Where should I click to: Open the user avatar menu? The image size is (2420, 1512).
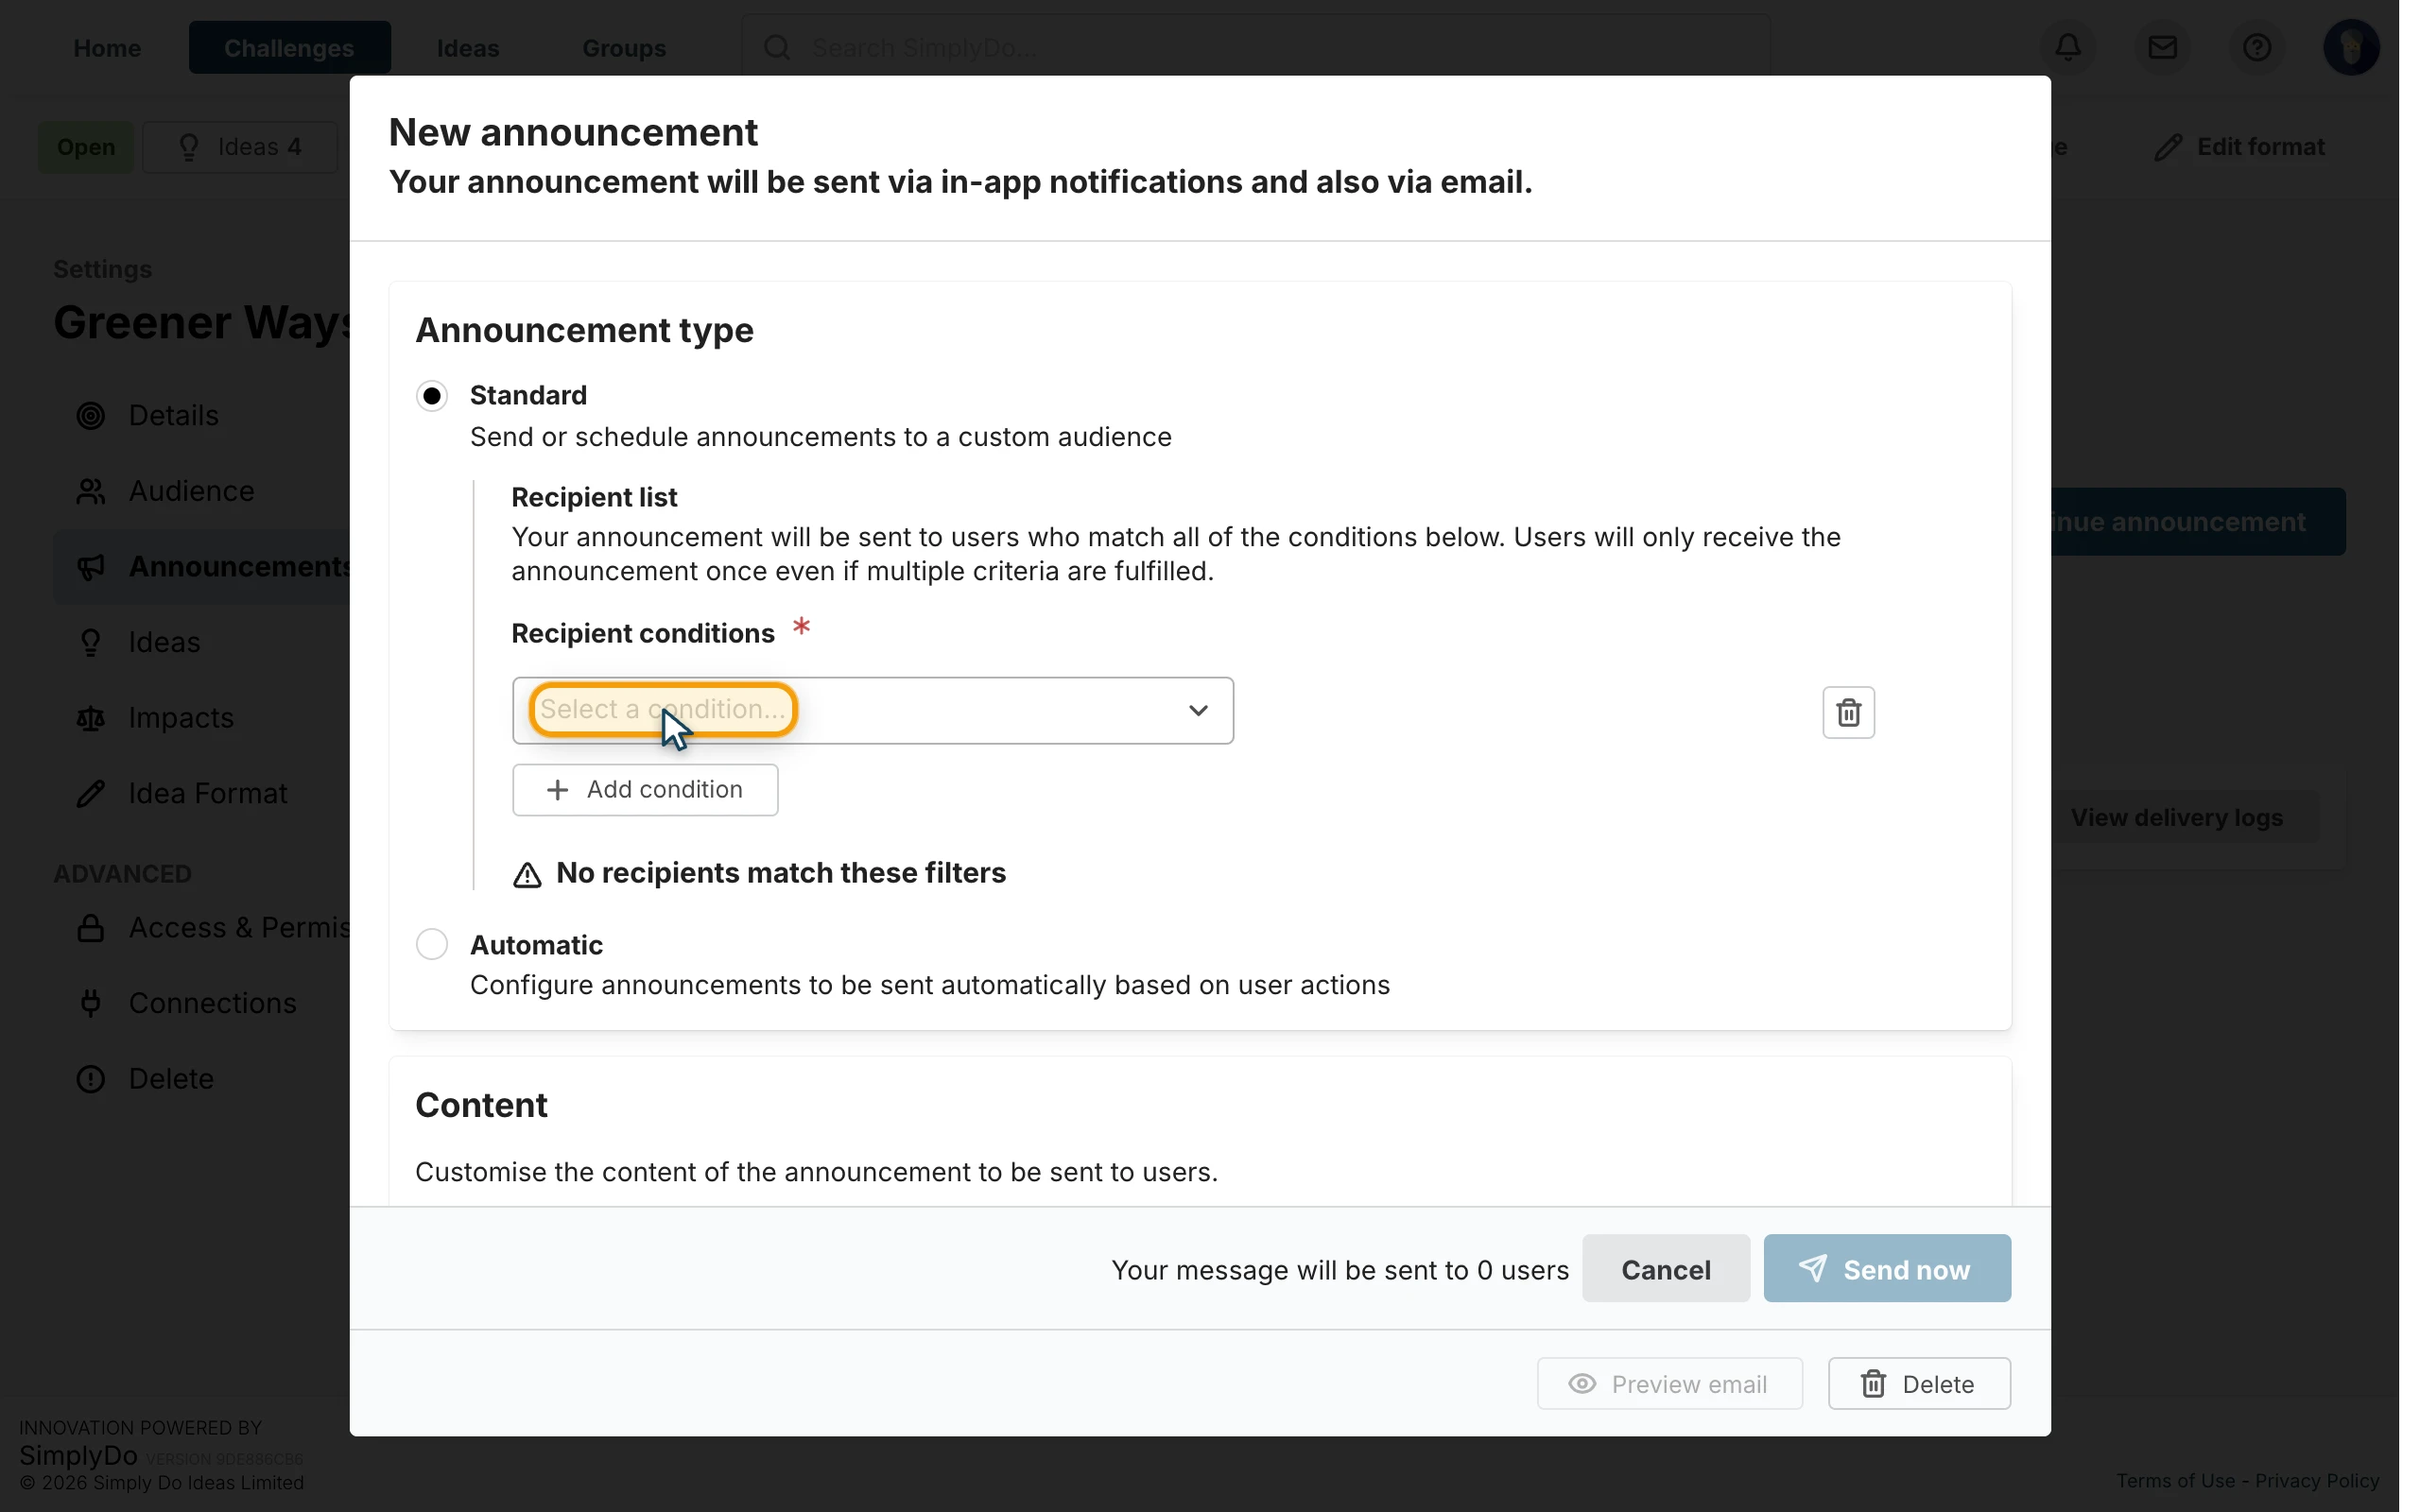(x=2351, y=47)
